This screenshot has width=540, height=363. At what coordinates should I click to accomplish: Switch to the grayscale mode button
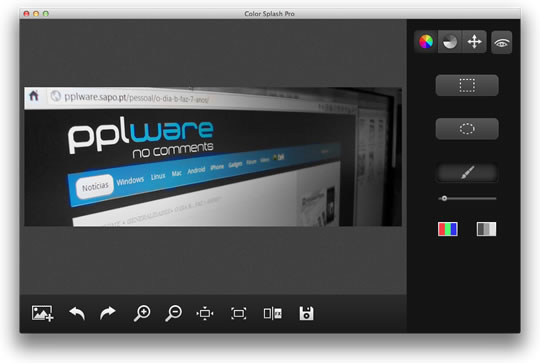(x=450, y=42)
